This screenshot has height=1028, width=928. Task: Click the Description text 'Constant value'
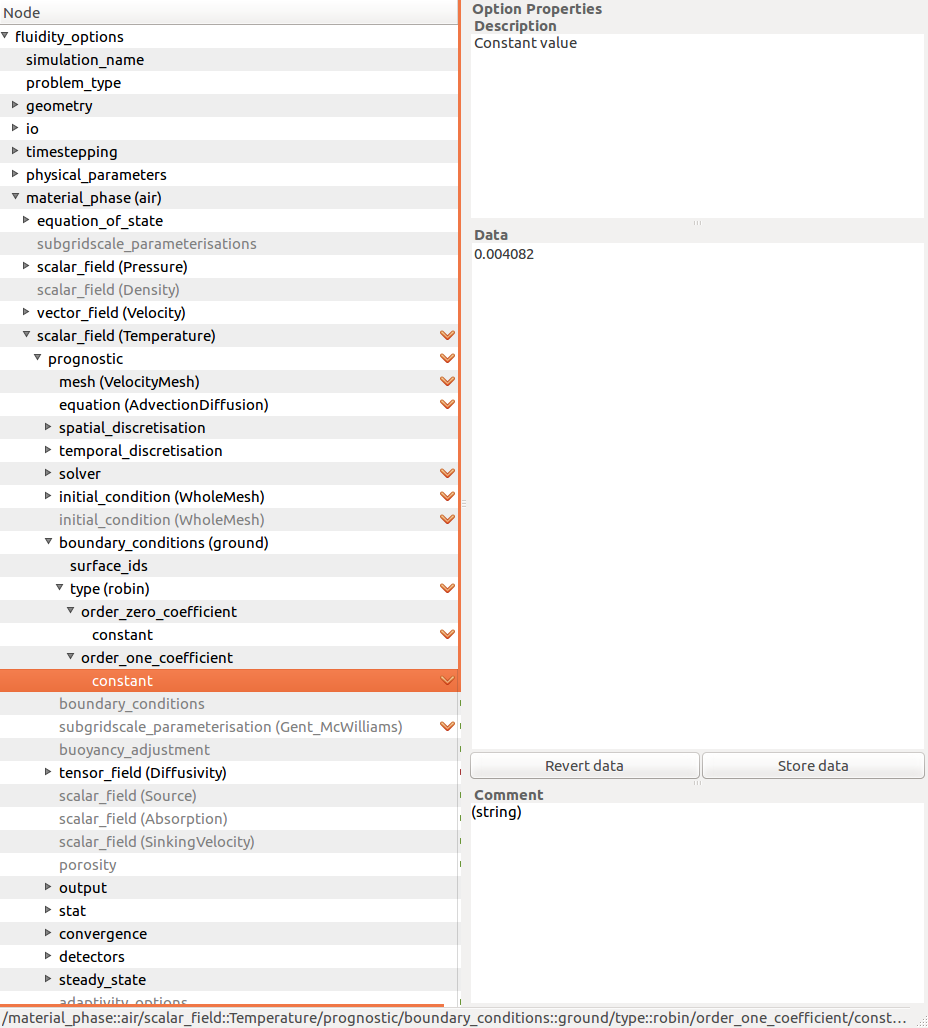[525, 43]
